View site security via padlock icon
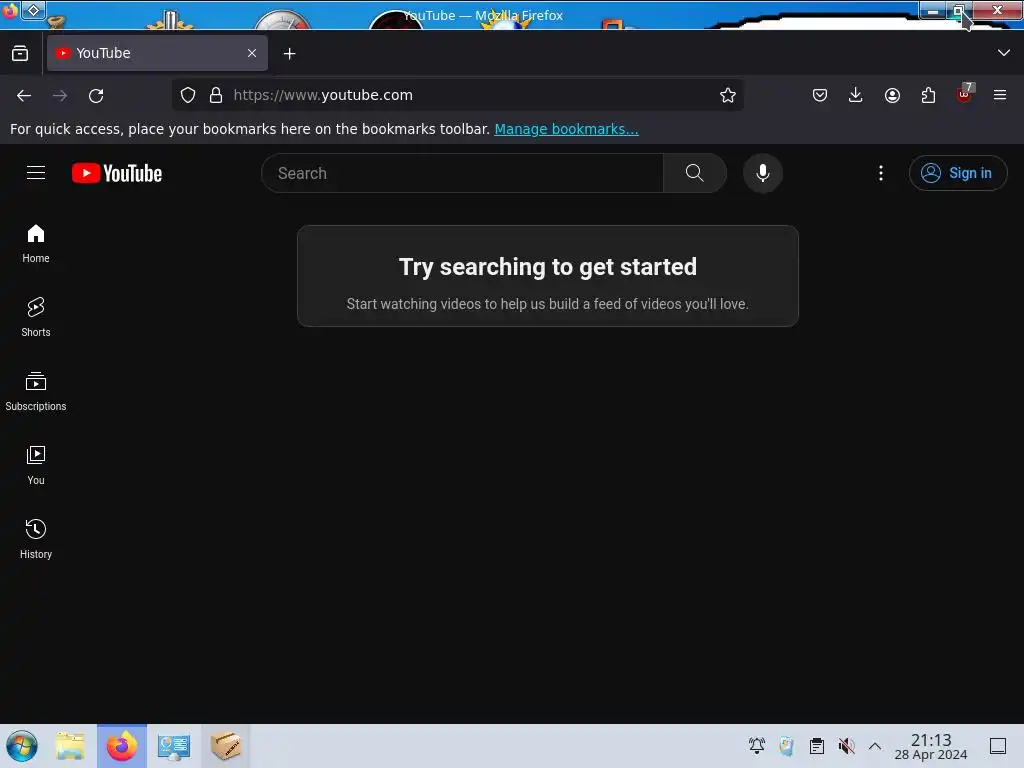 pos(216,95)
